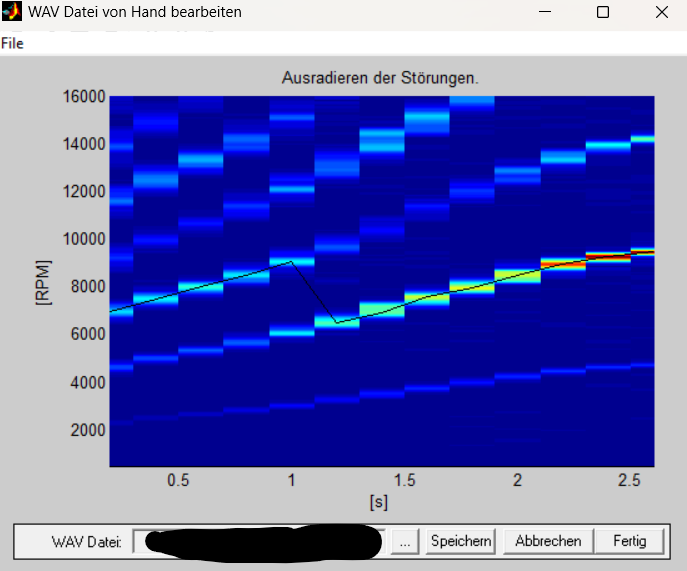This screenshot has height=571, width=687.
Task: Cancel with the Abbrechen button
Action: [547, 541]
